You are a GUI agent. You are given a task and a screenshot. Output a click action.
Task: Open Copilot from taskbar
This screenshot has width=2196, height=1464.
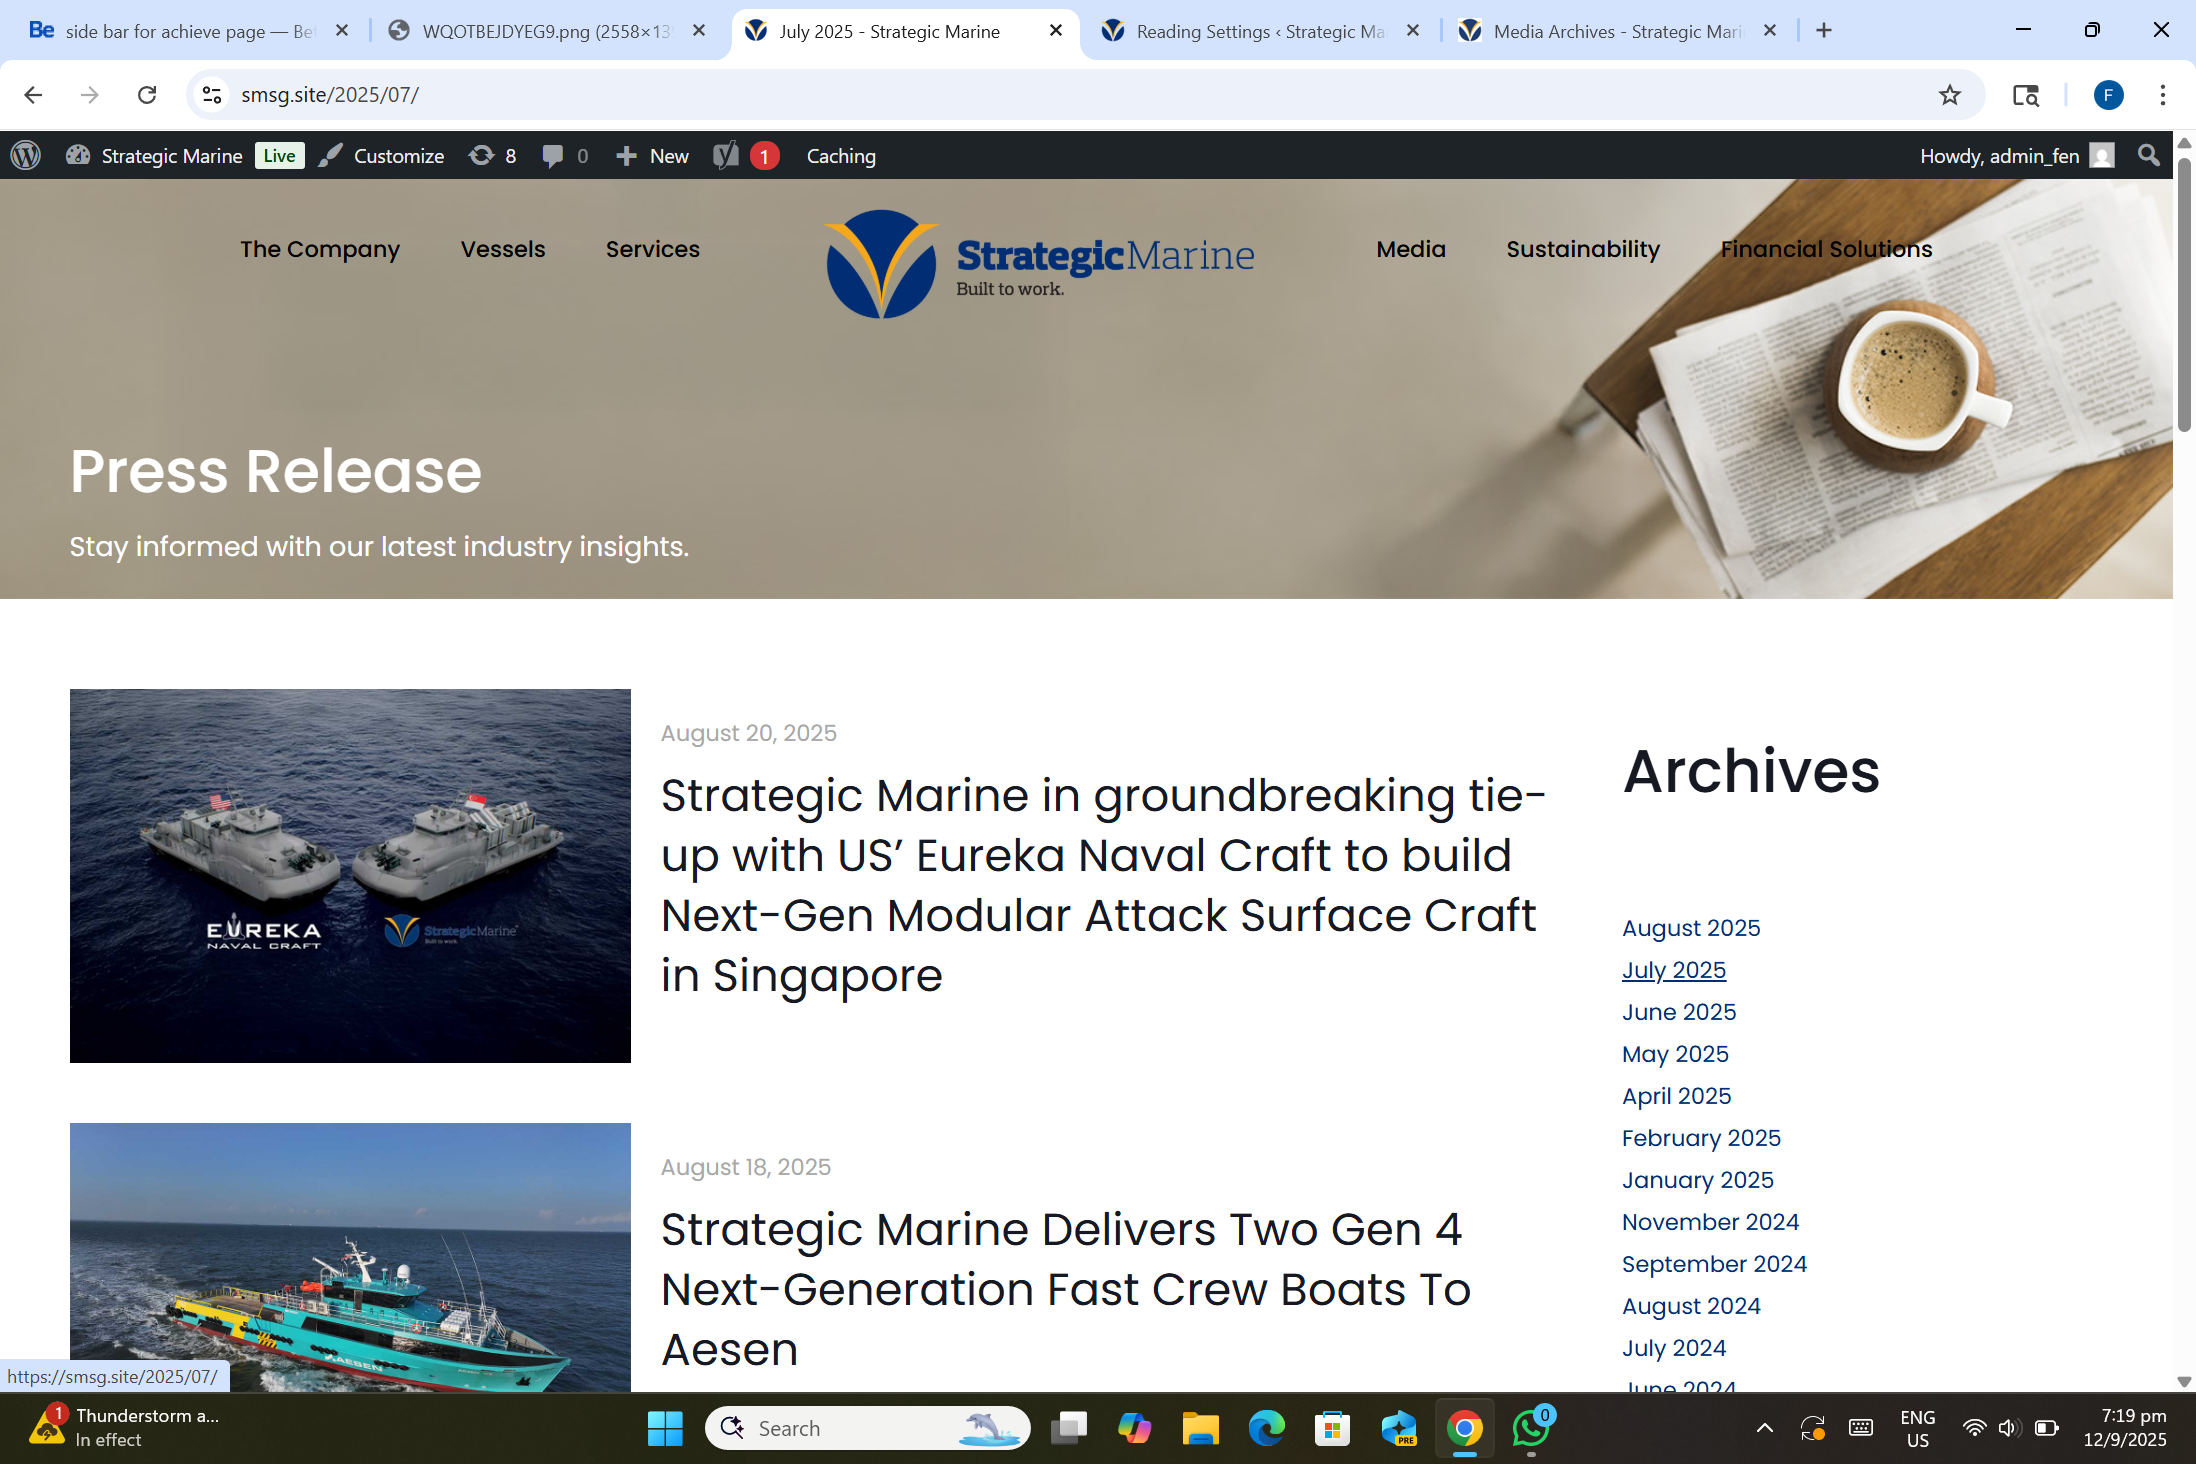pyautogui.click(x=1134, y=1428)
